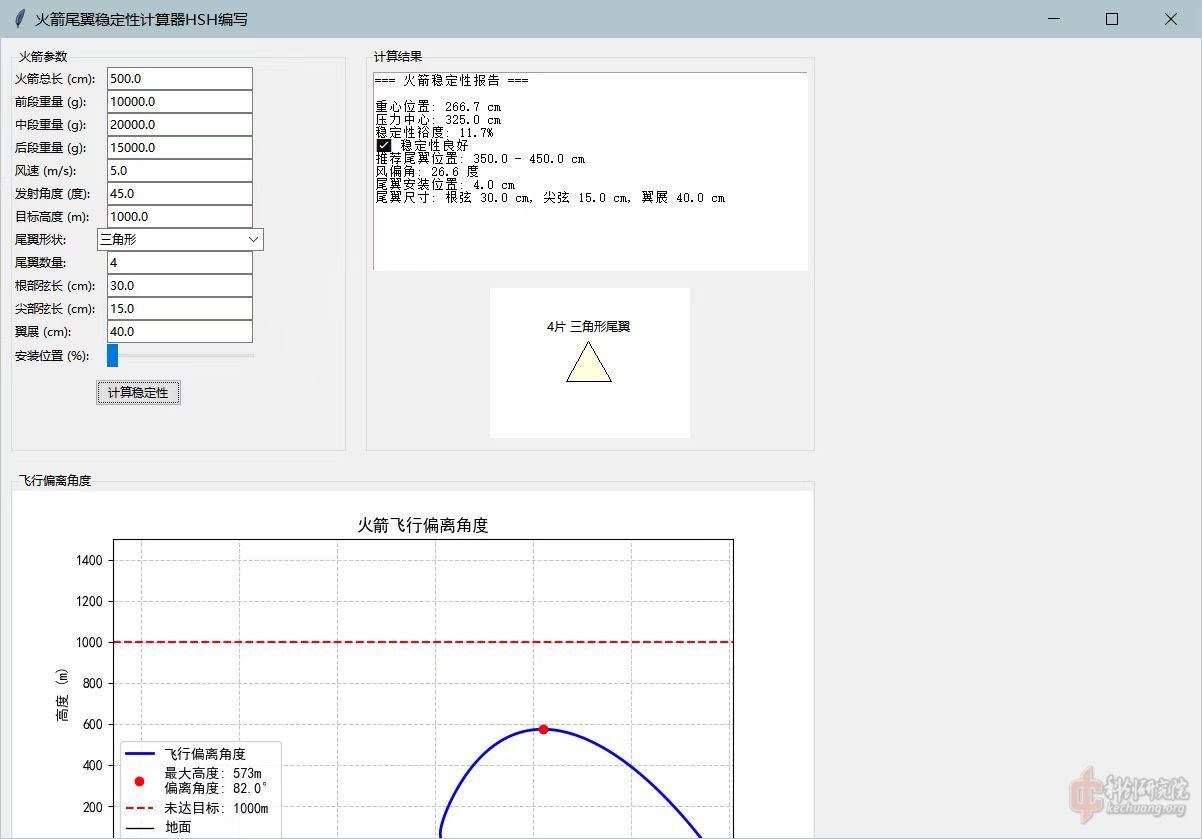
Task: Click the 地面 legend entry
Action: (158, 827)
